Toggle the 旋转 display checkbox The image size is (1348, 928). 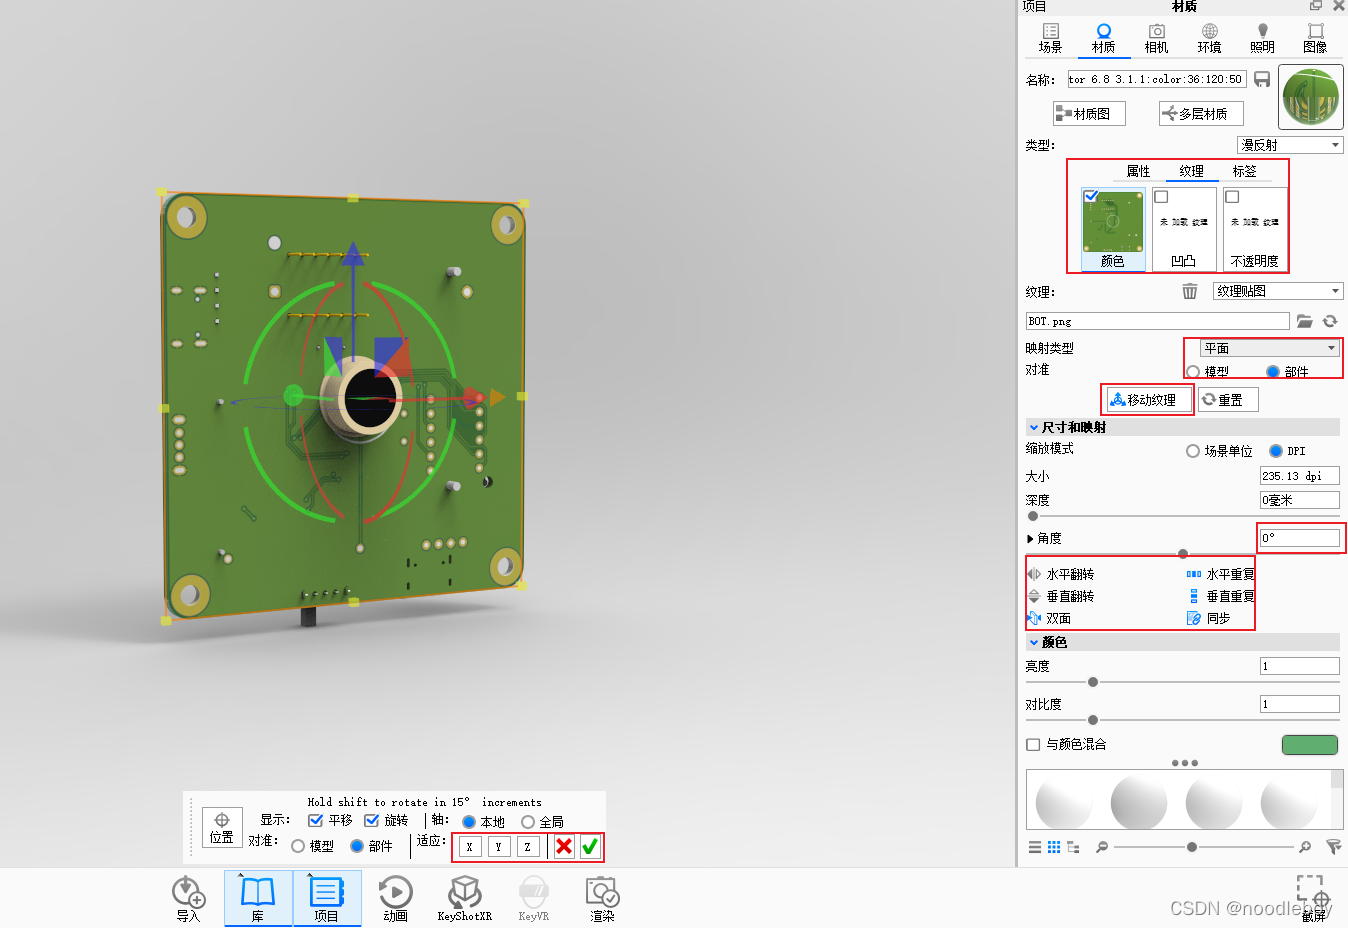point(372,820)
